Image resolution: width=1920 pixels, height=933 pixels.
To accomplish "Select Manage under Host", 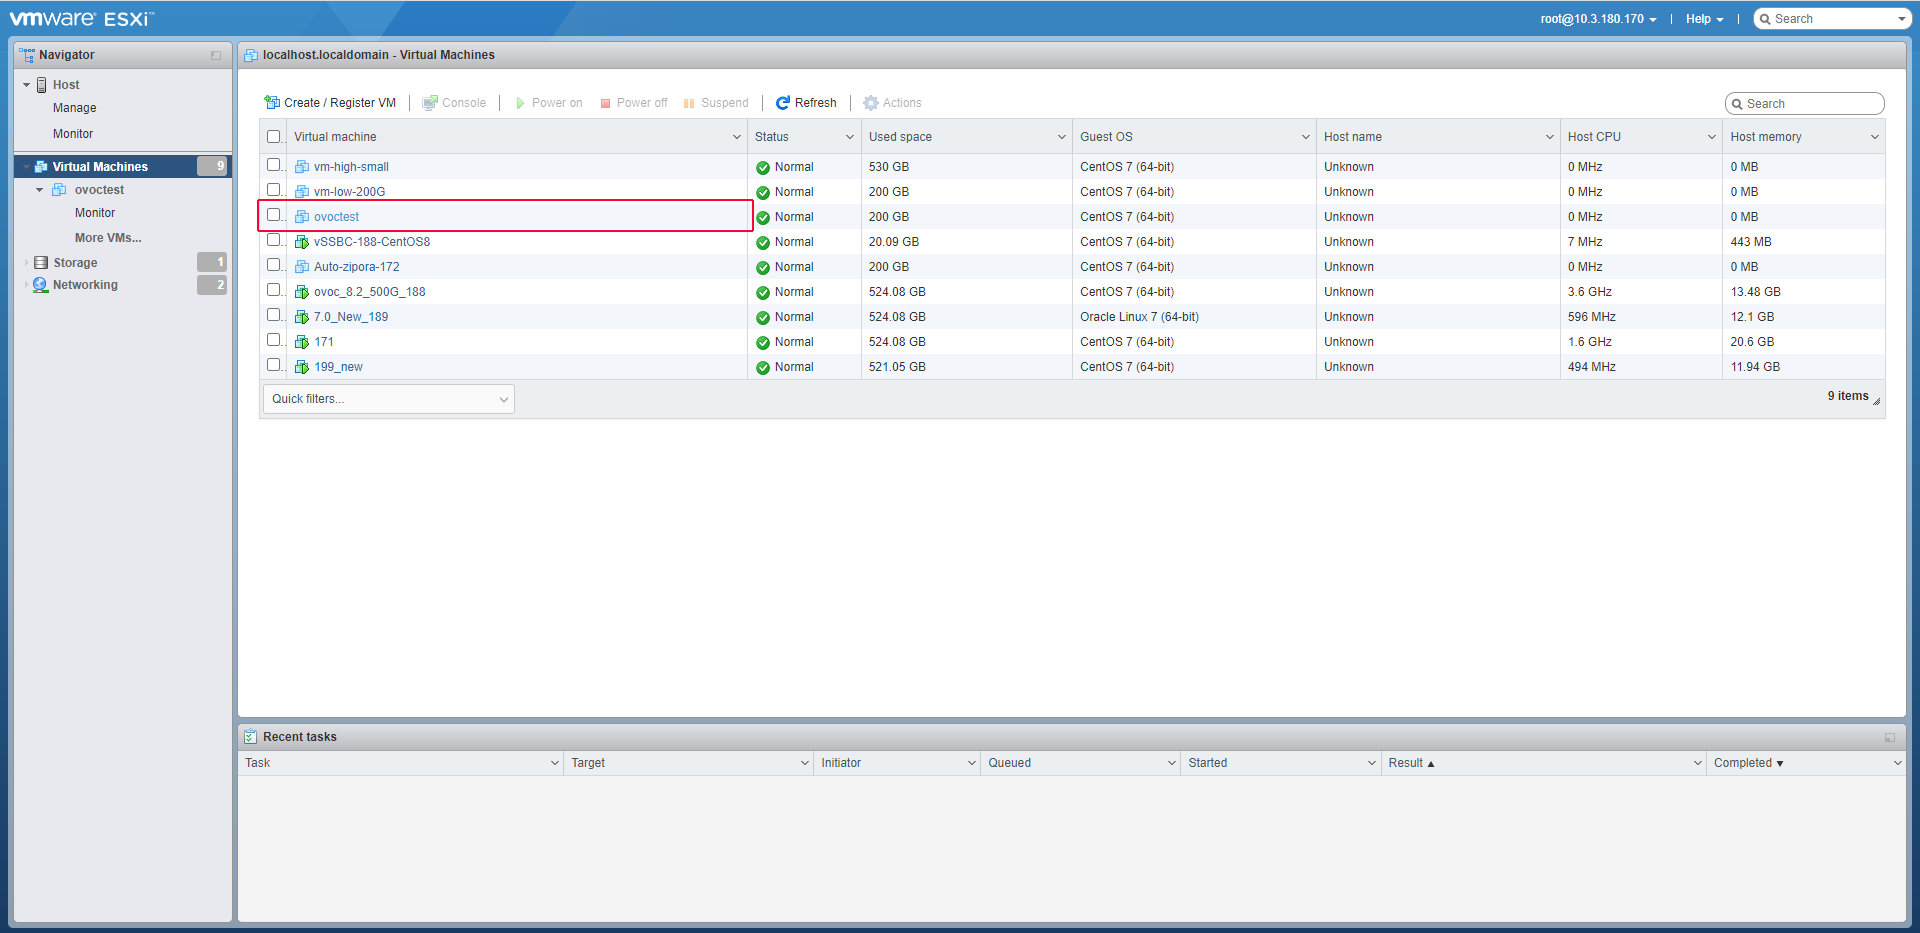I will (75, 108).
